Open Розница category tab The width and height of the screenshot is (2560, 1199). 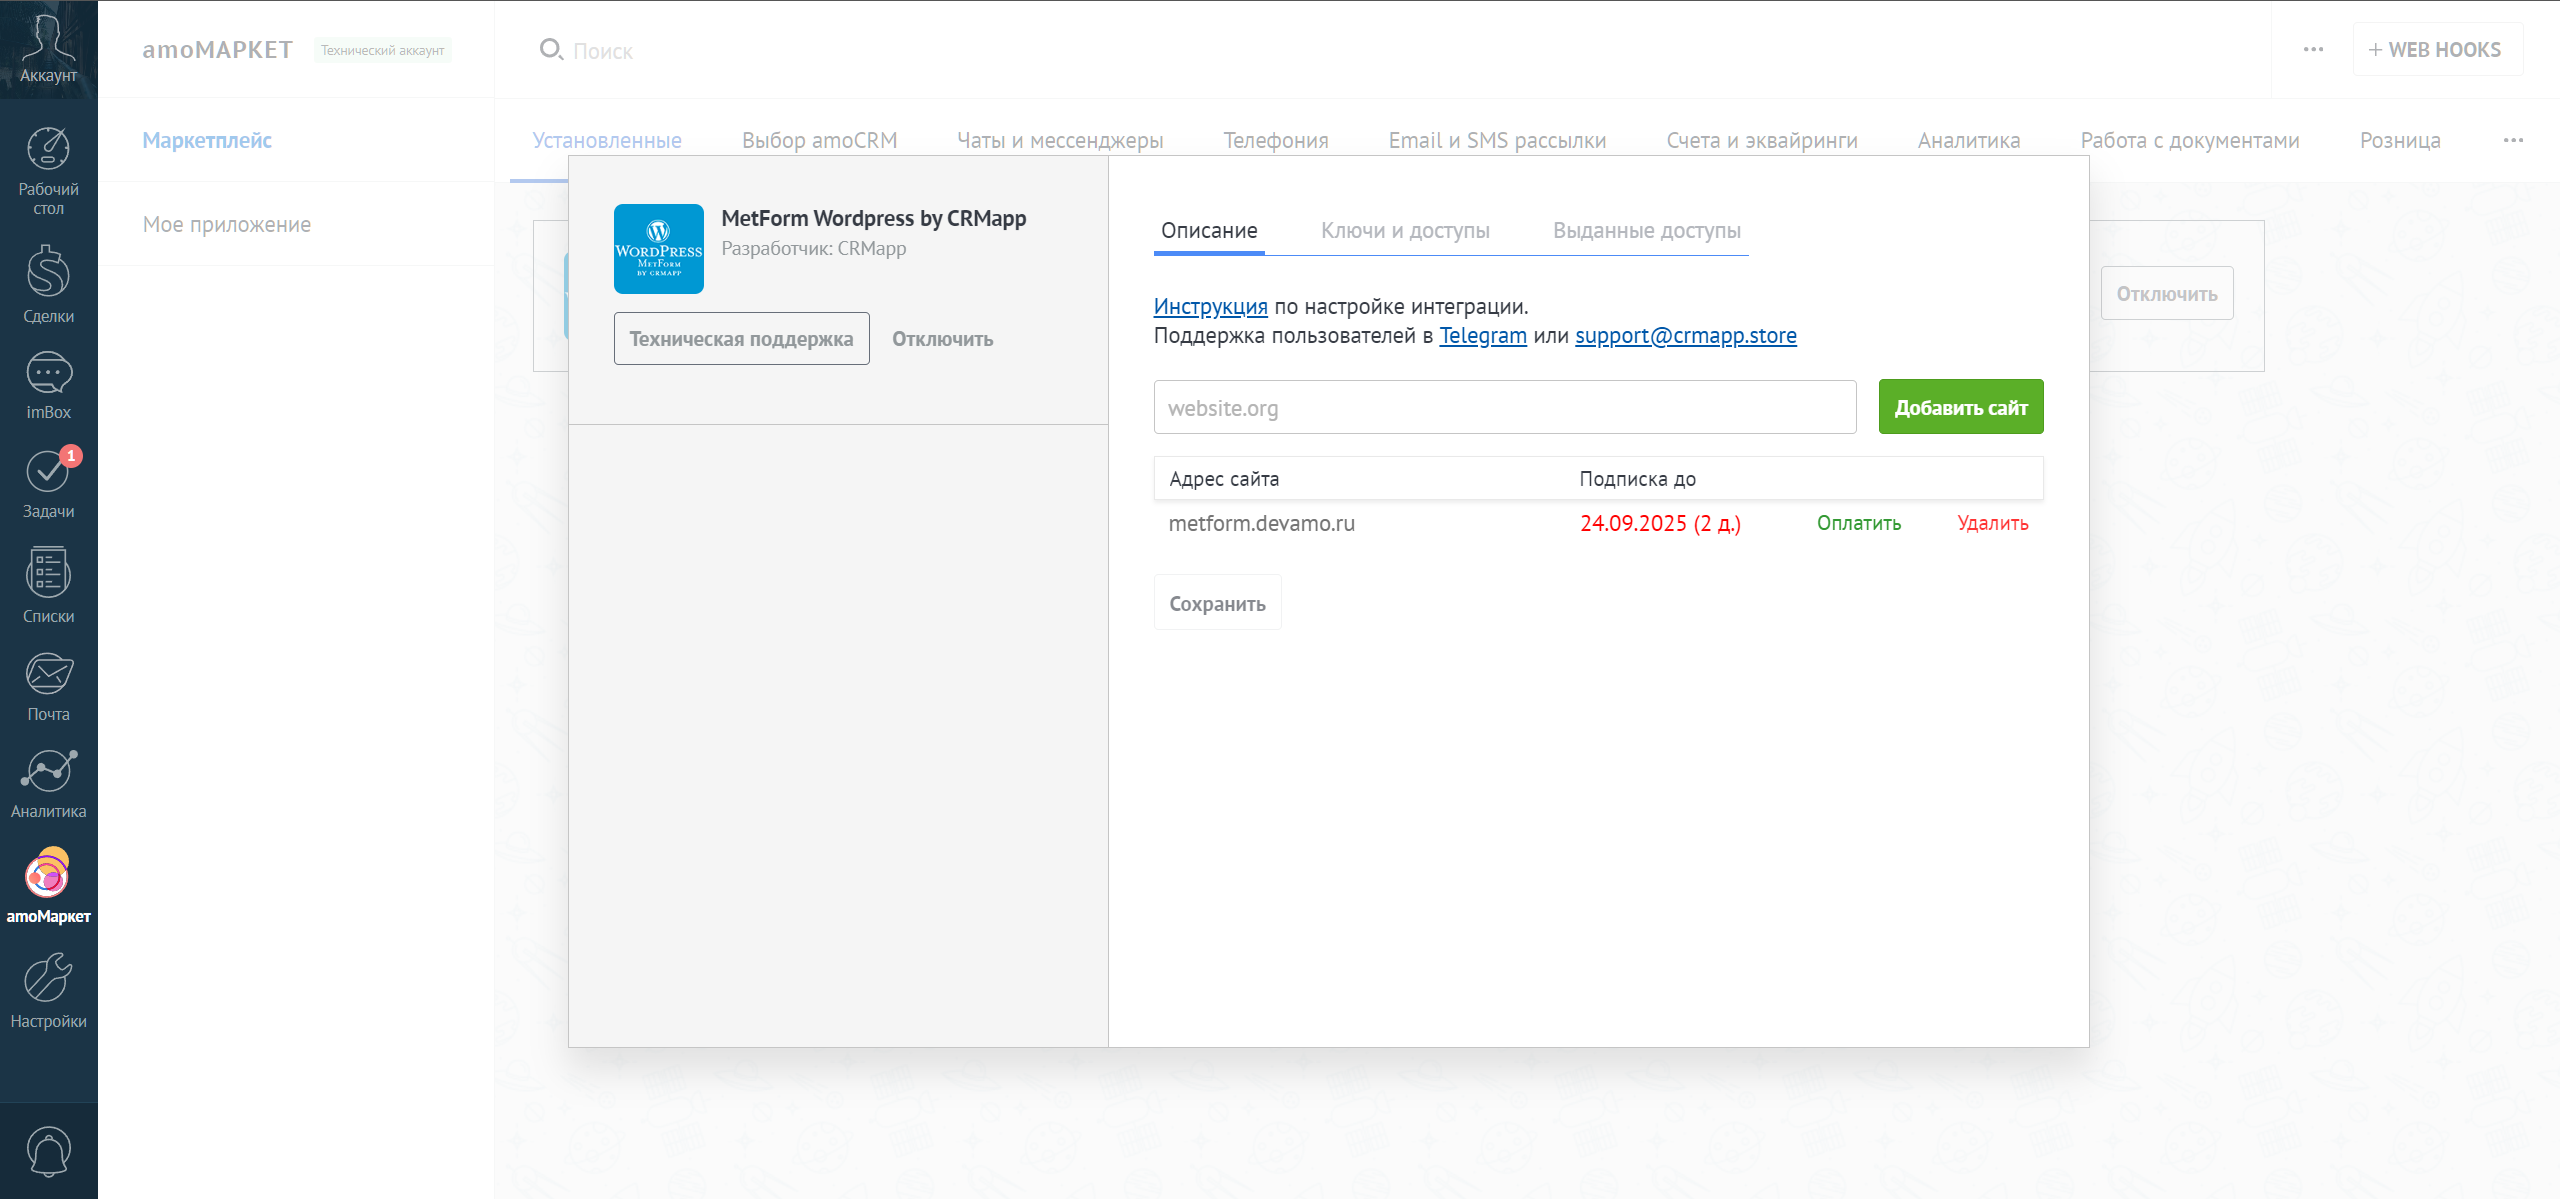pyautogui.click(x=2400, y=140)
